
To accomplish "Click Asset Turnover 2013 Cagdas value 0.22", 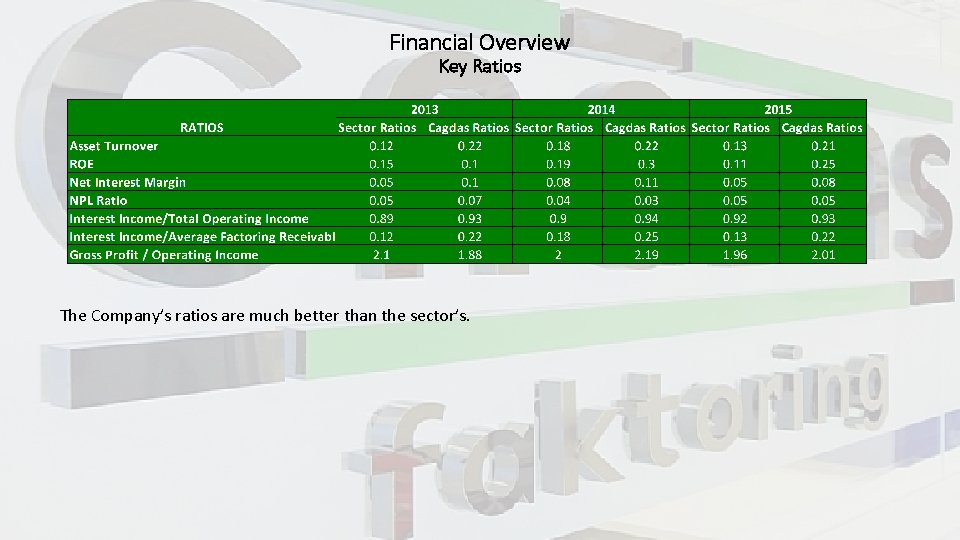I will [x=470, y=146].
